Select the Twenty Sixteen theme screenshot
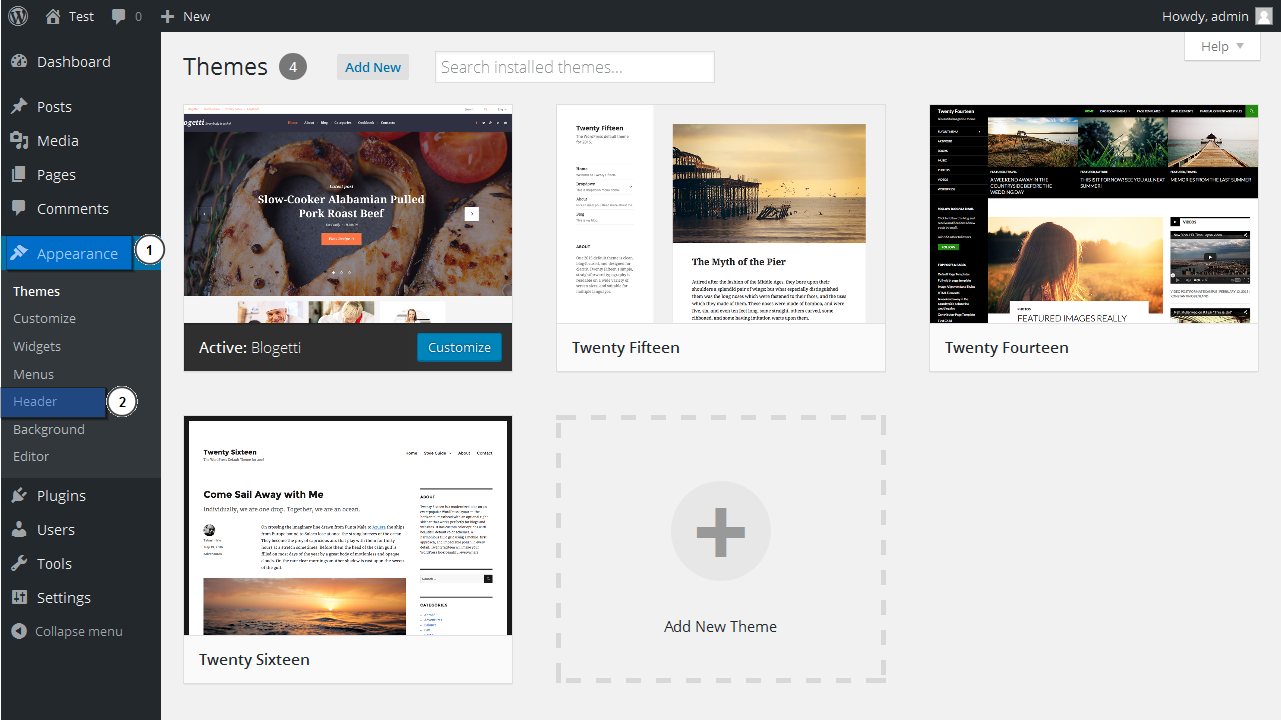This screenshot has height=720, width=1281. coord(348,526)
